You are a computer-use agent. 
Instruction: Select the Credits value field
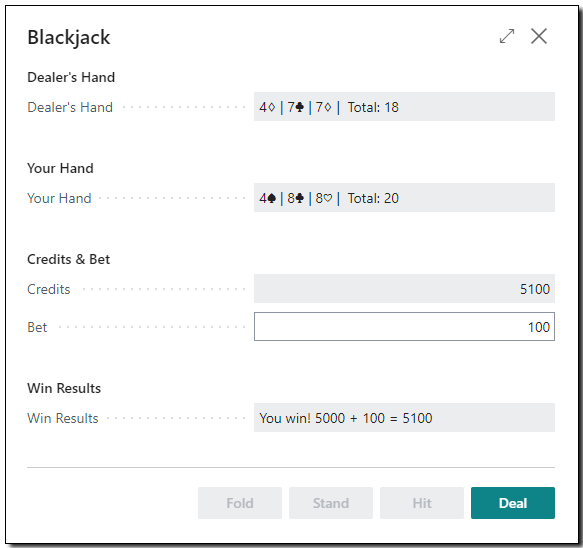(x=404, y=289)
